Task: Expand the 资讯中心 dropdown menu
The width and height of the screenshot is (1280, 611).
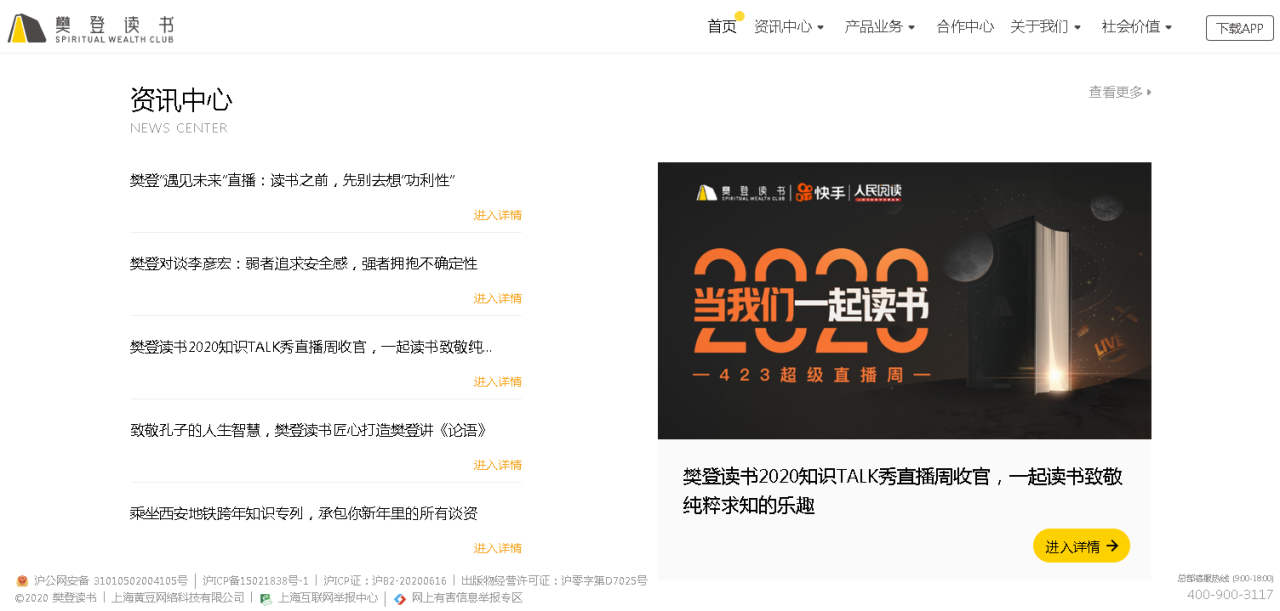Action: (789, 27)
